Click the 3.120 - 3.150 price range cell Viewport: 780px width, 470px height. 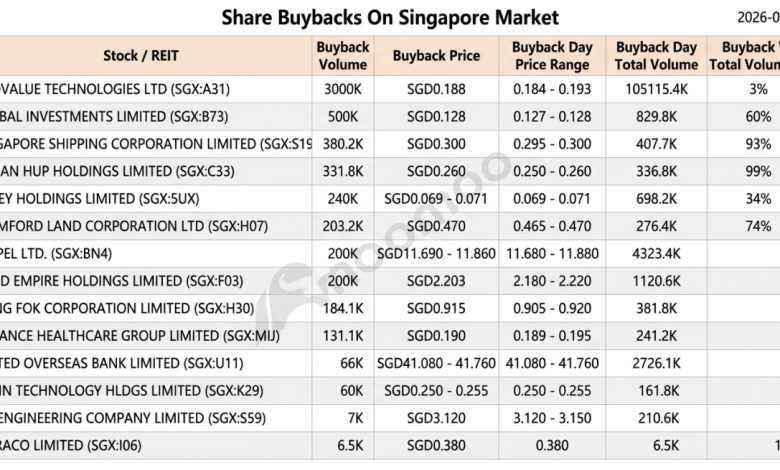[x=552, y=418]
